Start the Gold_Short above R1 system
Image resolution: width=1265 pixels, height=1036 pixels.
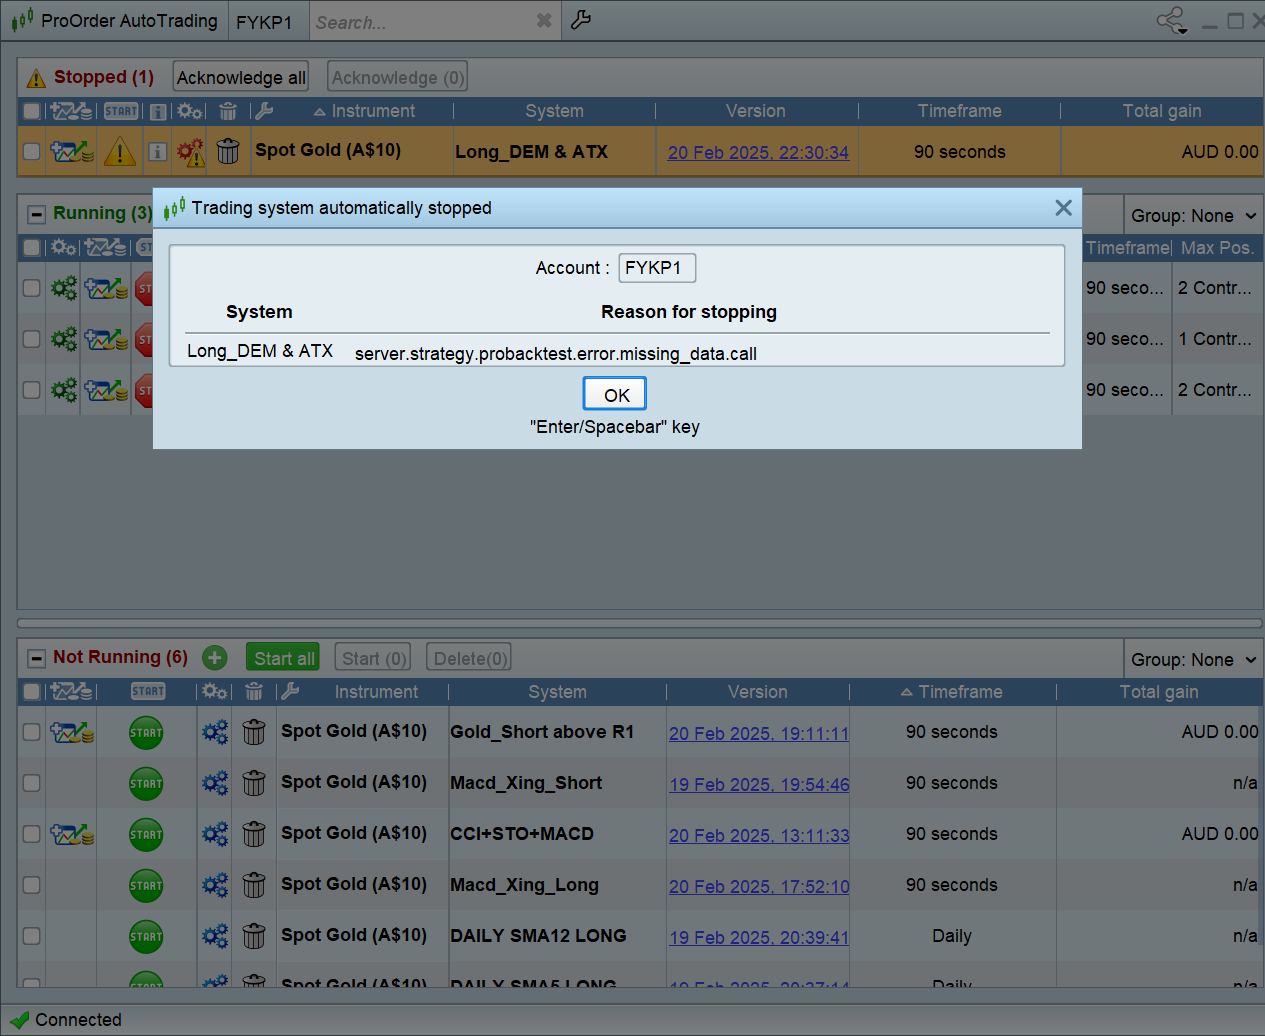[x=146, y=733]
